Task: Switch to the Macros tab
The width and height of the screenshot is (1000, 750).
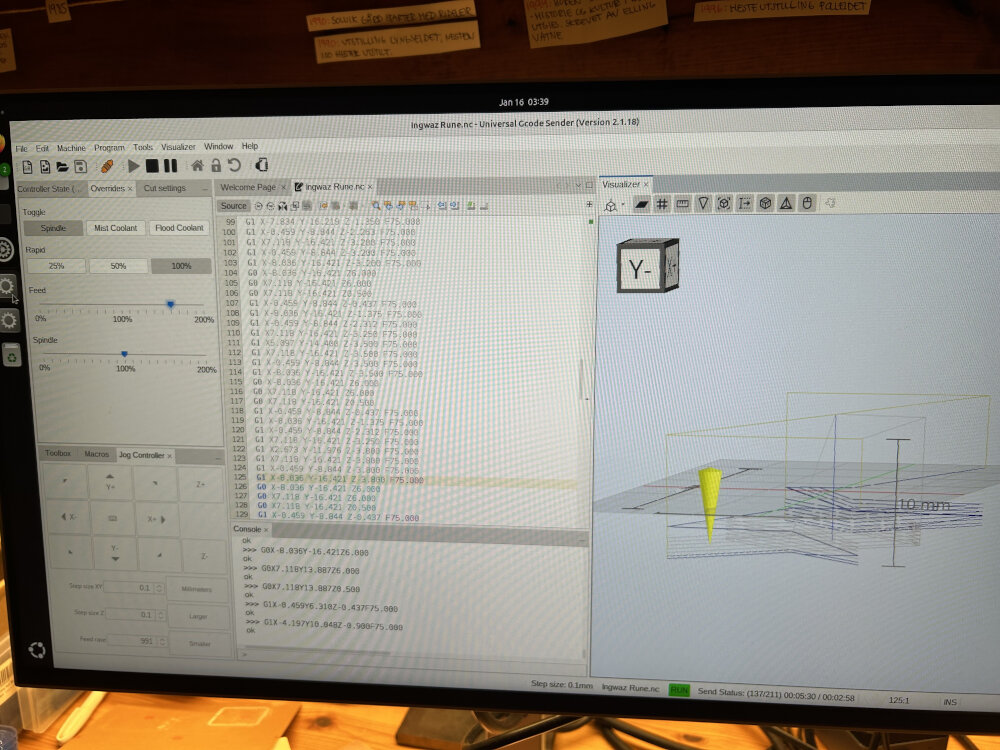Action: [96, 454]
